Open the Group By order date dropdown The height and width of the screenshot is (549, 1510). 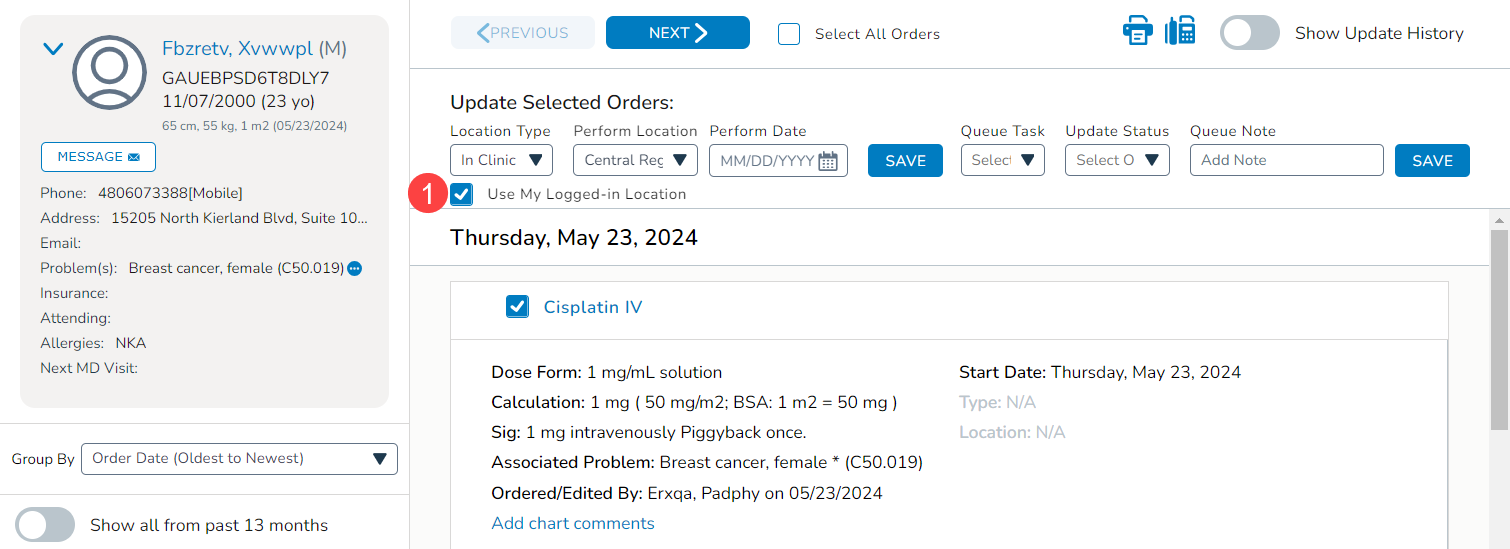[x=239, y=459]
